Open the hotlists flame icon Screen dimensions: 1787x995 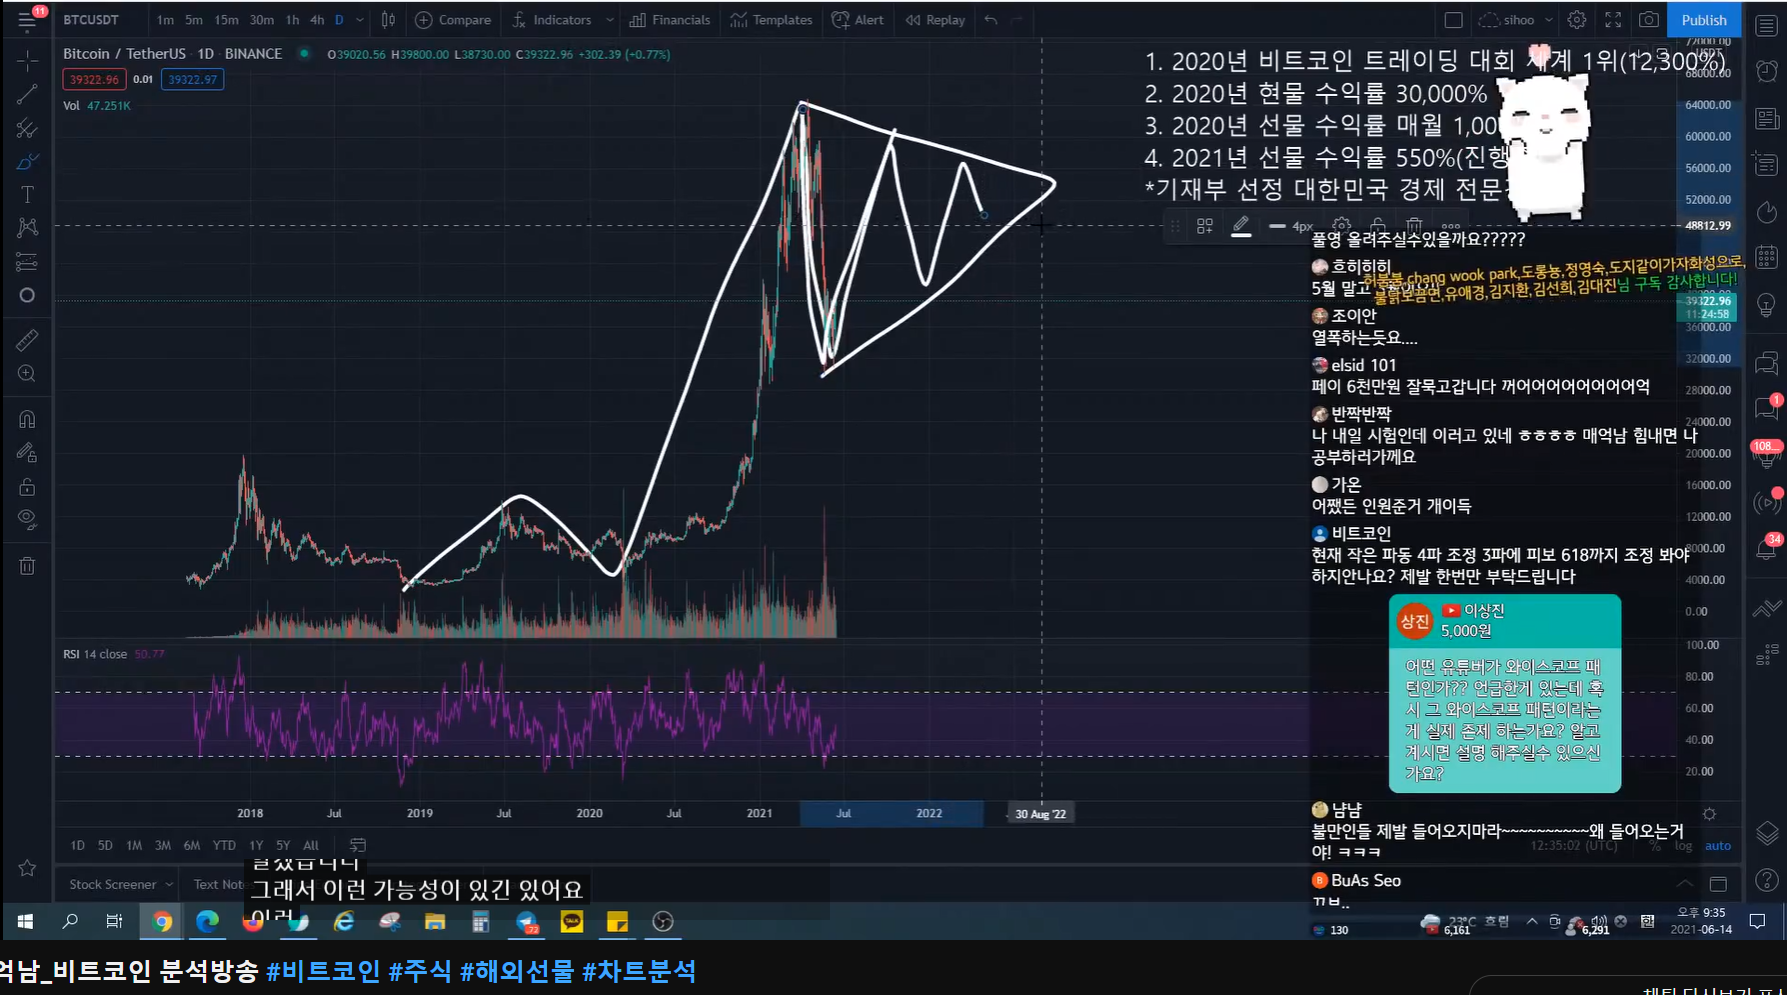[1766, 211]
